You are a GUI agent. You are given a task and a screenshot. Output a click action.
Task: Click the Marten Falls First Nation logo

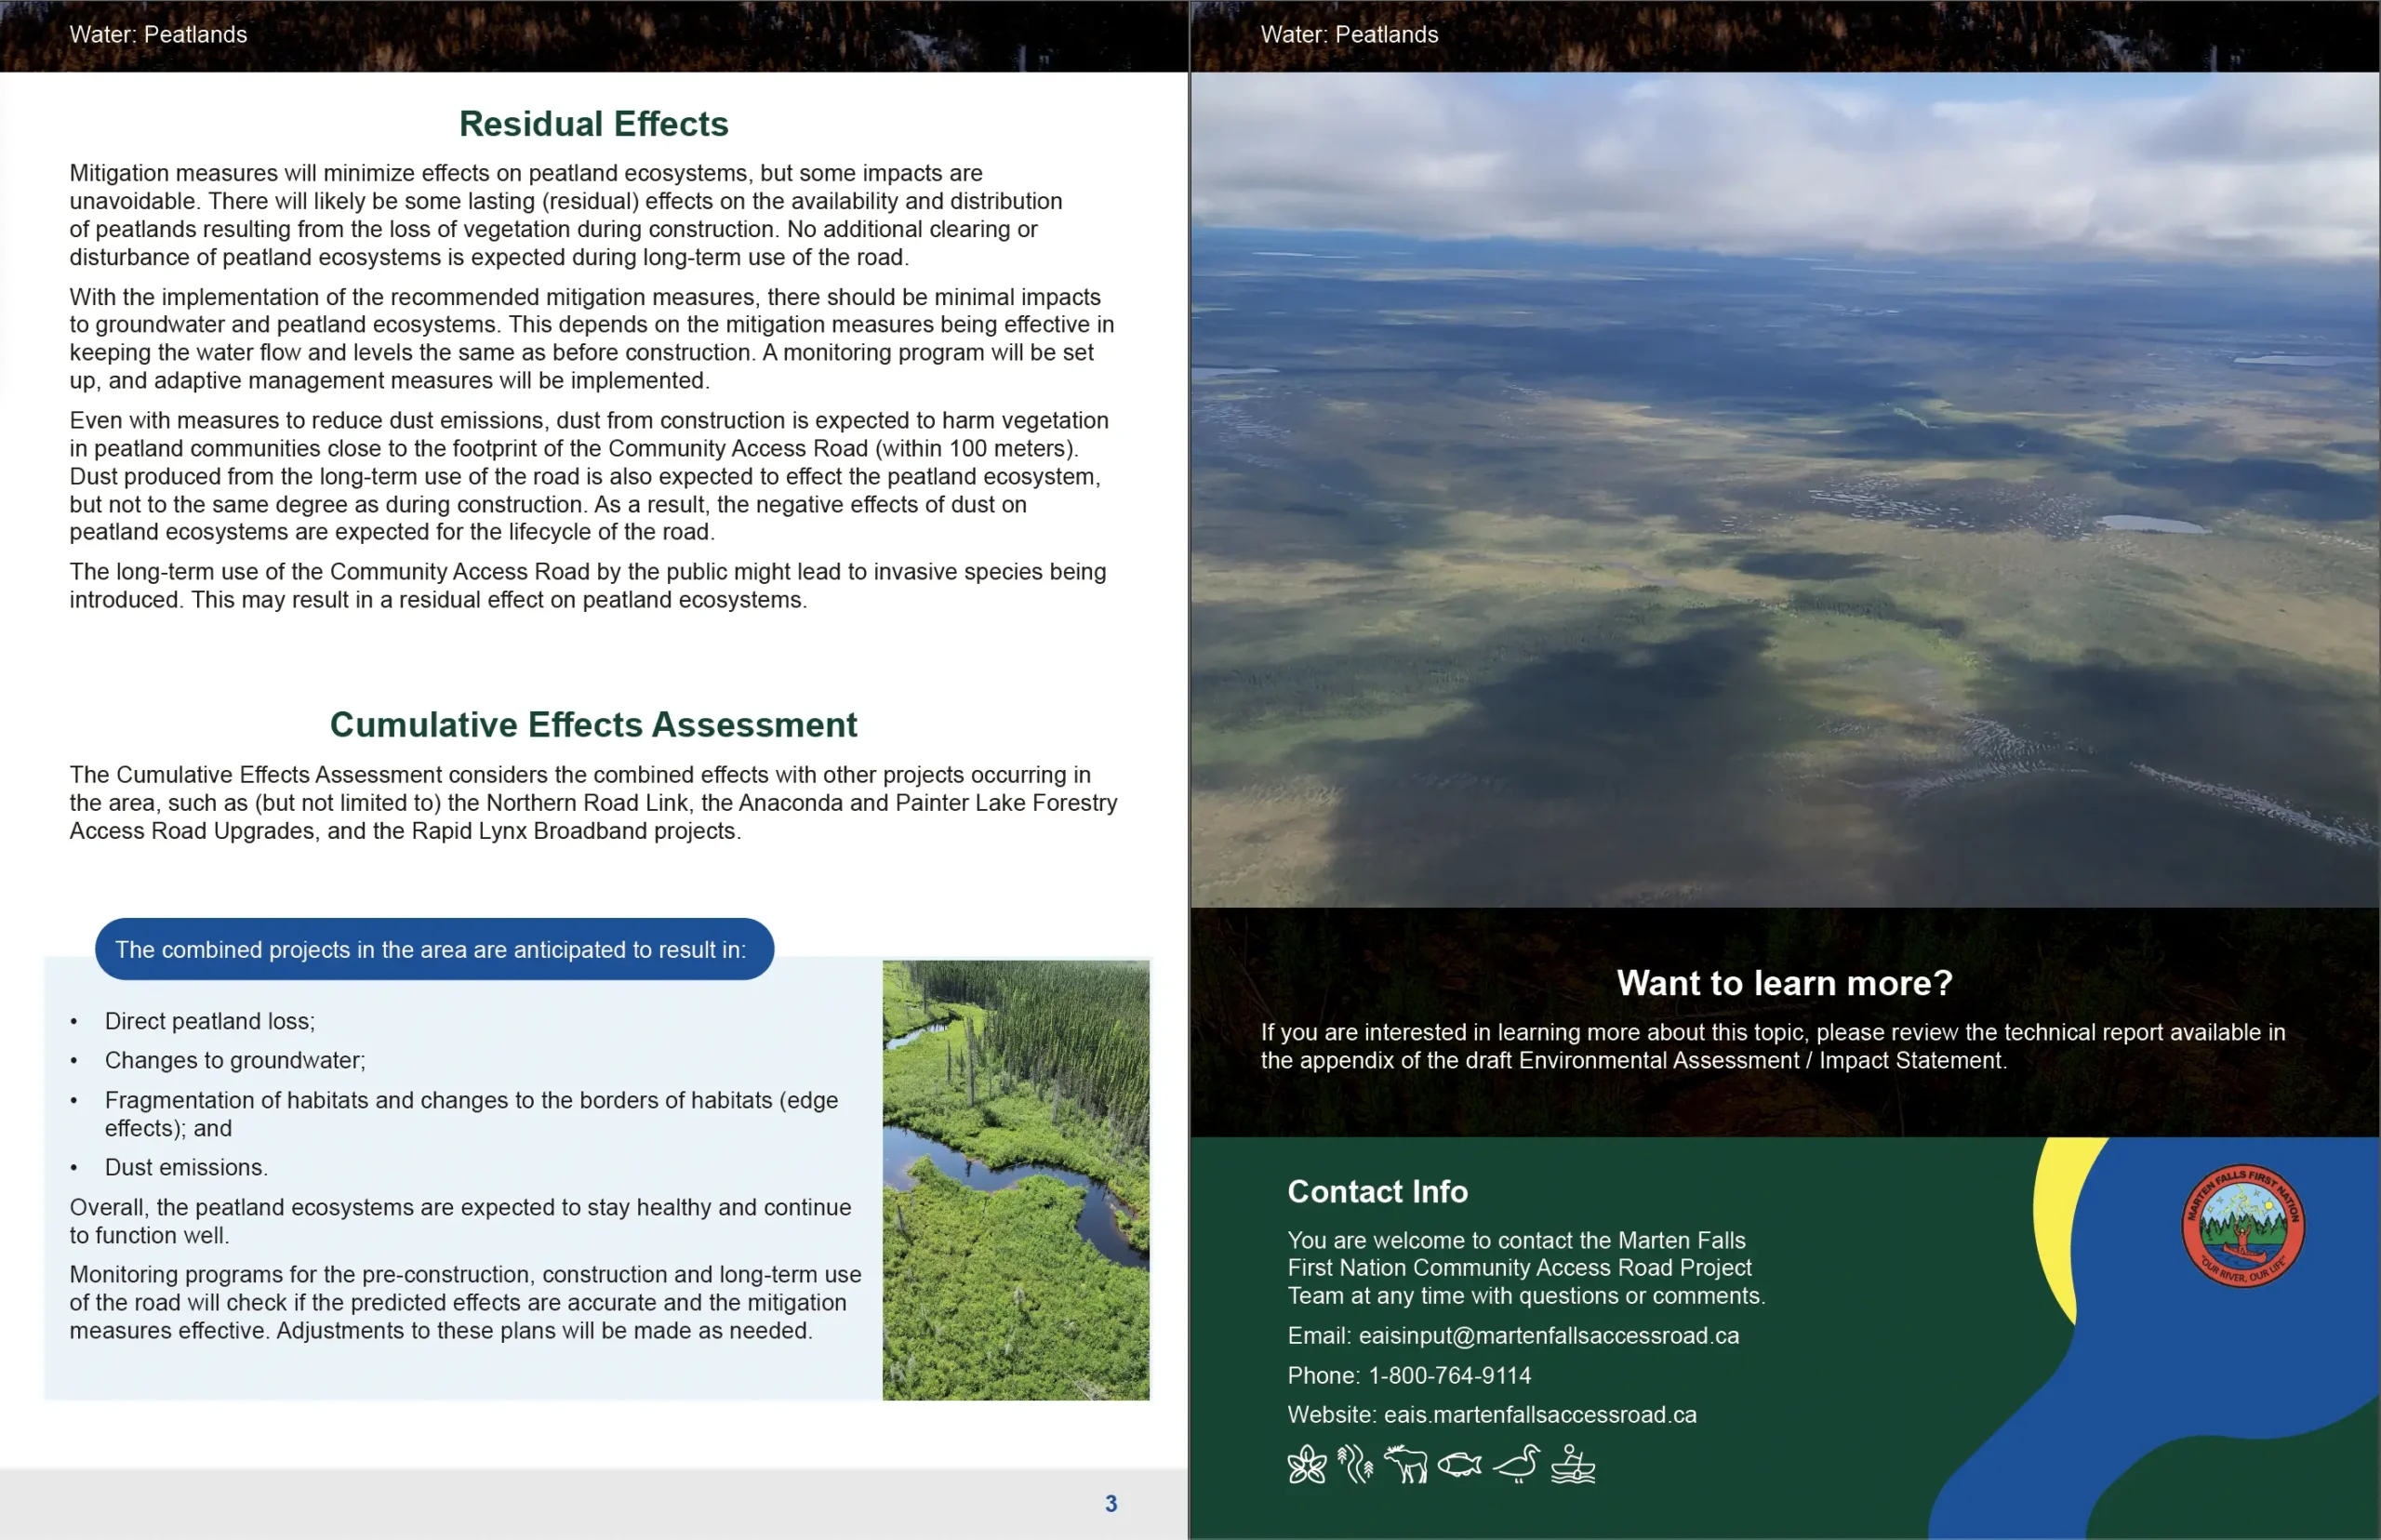click(2242, 1226)
